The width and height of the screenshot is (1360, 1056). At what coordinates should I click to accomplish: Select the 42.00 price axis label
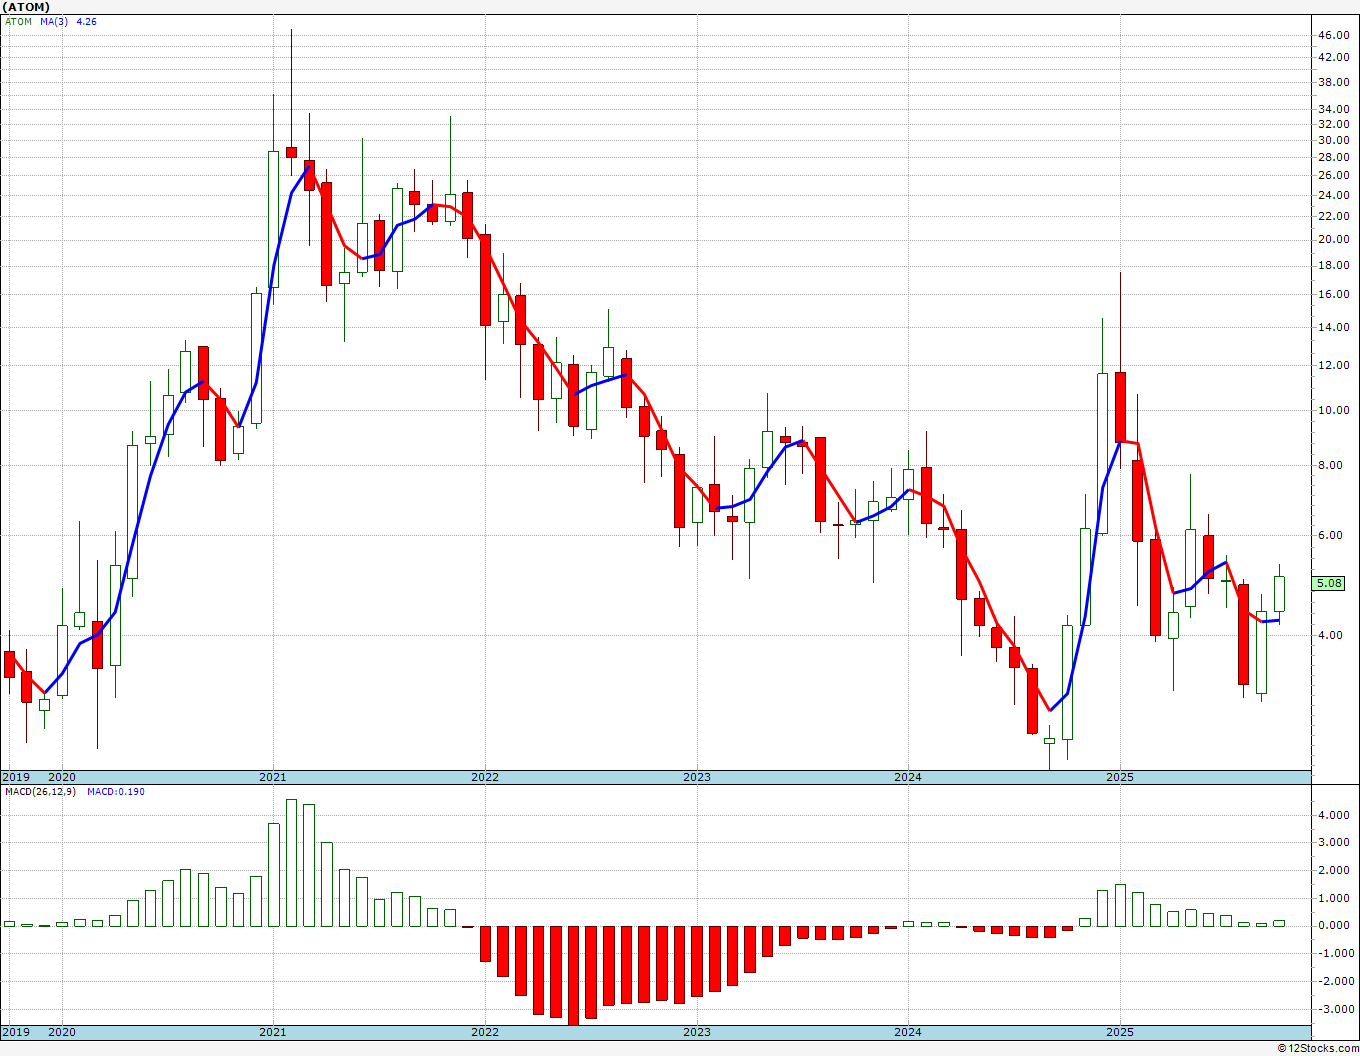[1334, 58]
